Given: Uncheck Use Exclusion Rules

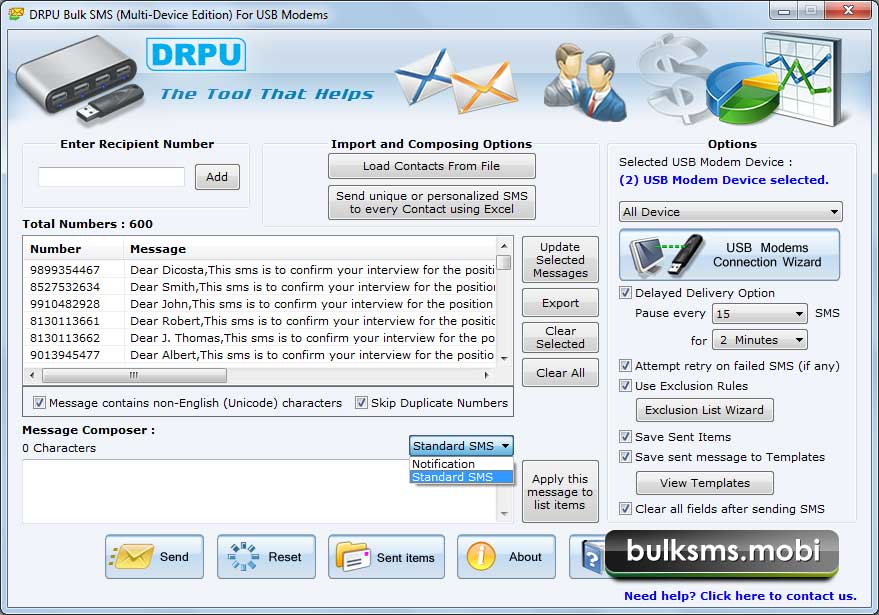Looking at the screenshot, I should click(625, 386).
